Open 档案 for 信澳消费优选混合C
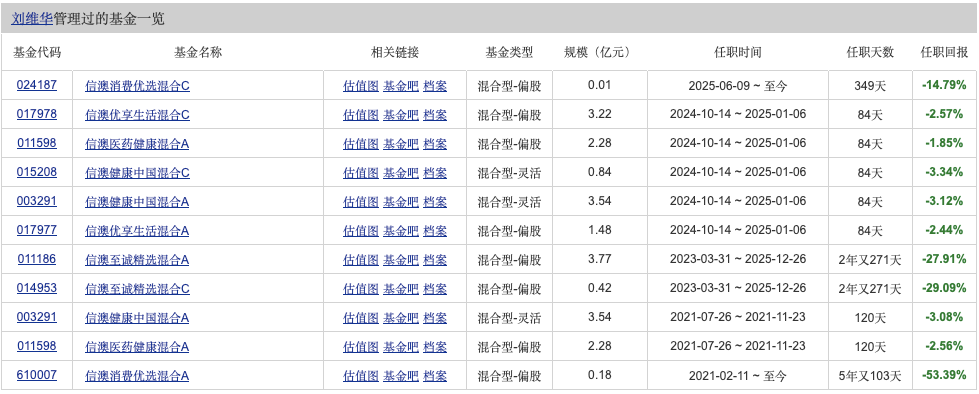 click(435, 86)
